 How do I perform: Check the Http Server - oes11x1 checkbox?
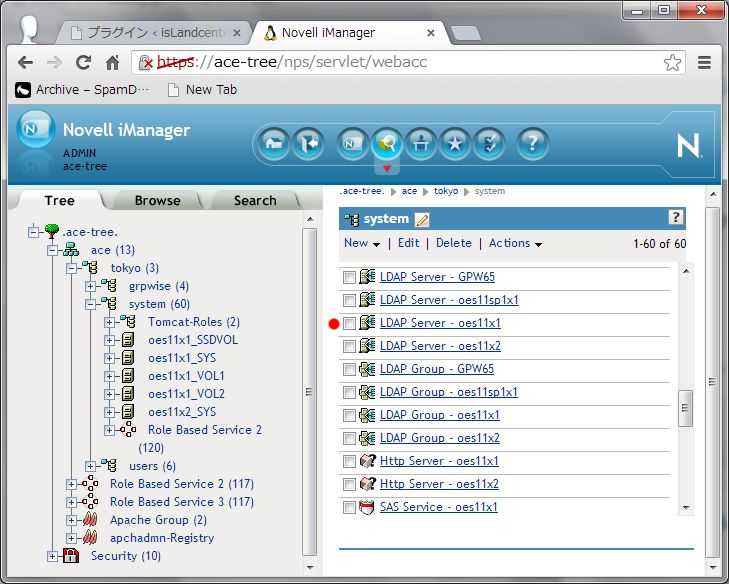click(349, 461)
